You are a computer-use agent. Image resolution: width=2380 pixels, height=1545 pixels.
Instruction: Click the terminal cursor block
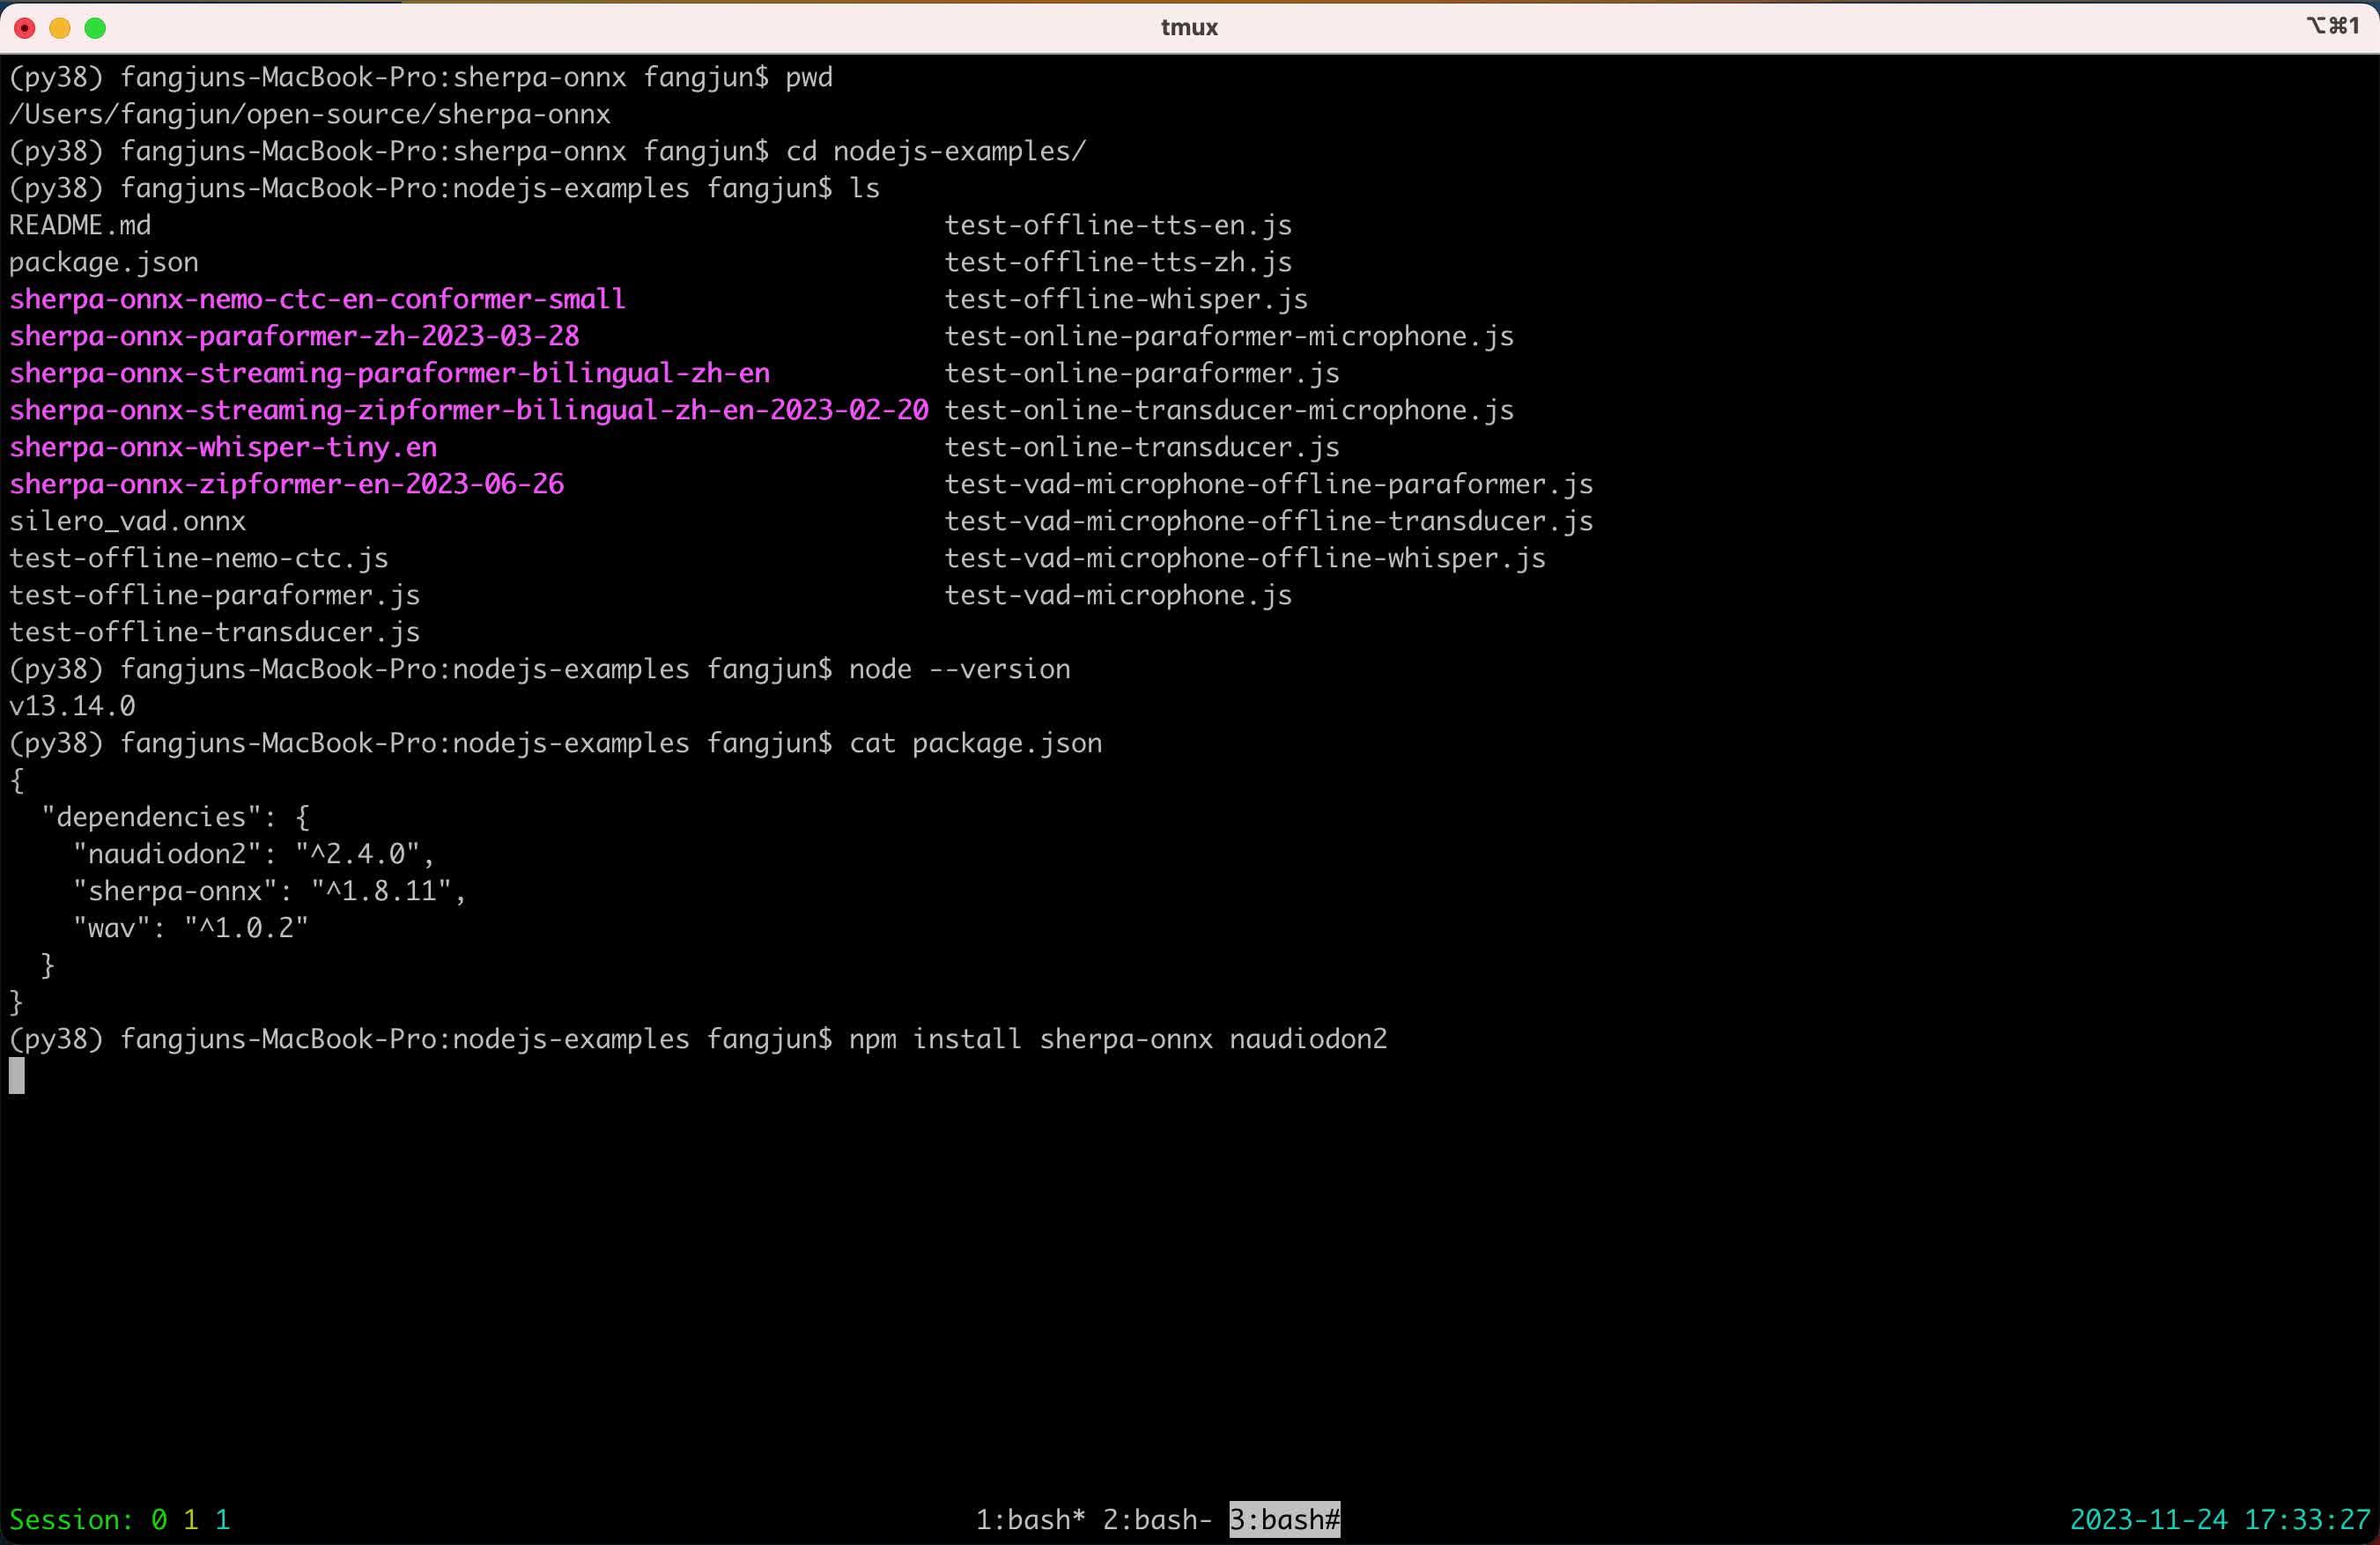pos(17,1076)
